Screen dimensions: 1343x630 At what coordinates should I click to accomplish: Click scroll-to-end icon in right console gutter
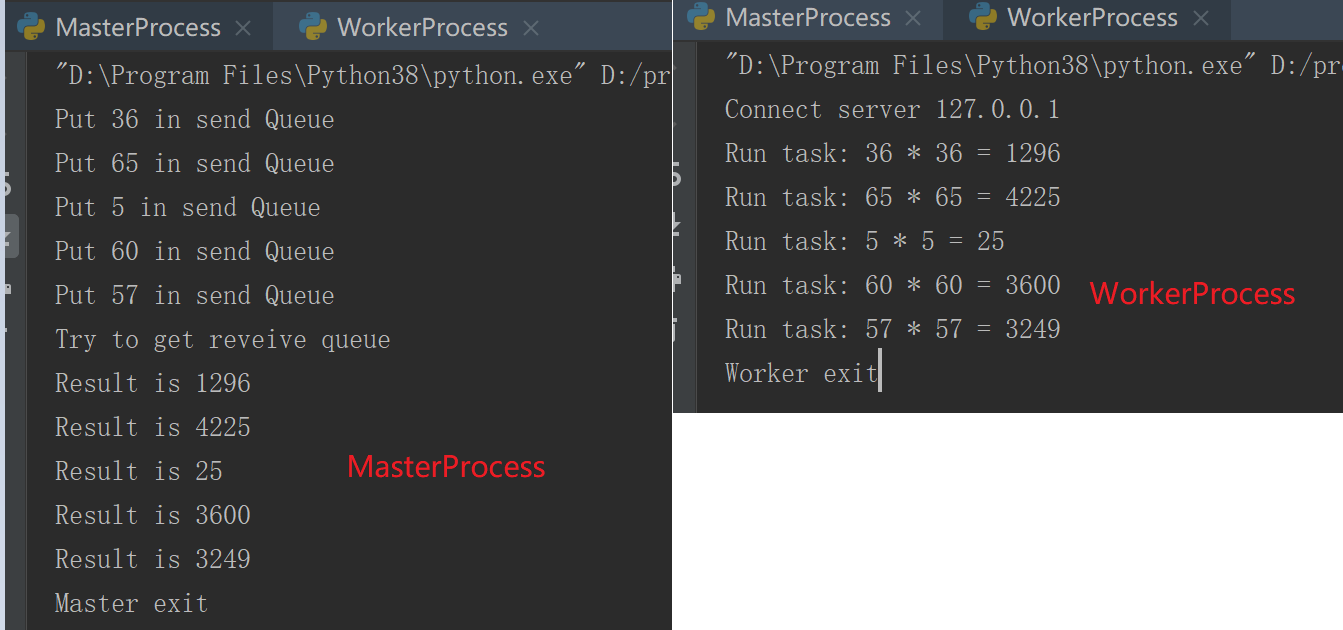pos(677,224)
